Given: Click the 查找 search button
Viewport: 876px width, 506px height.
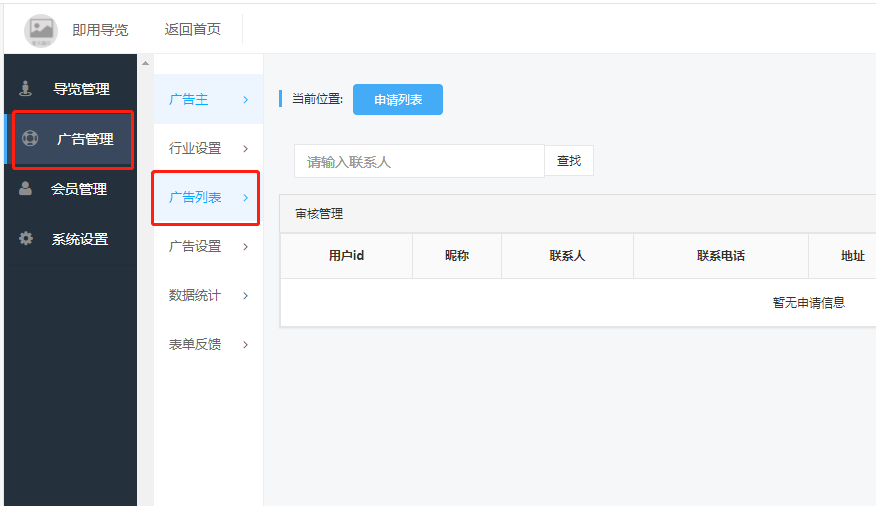Looking at the screenshot, I should pyautogui.click(x=569, y=161).
